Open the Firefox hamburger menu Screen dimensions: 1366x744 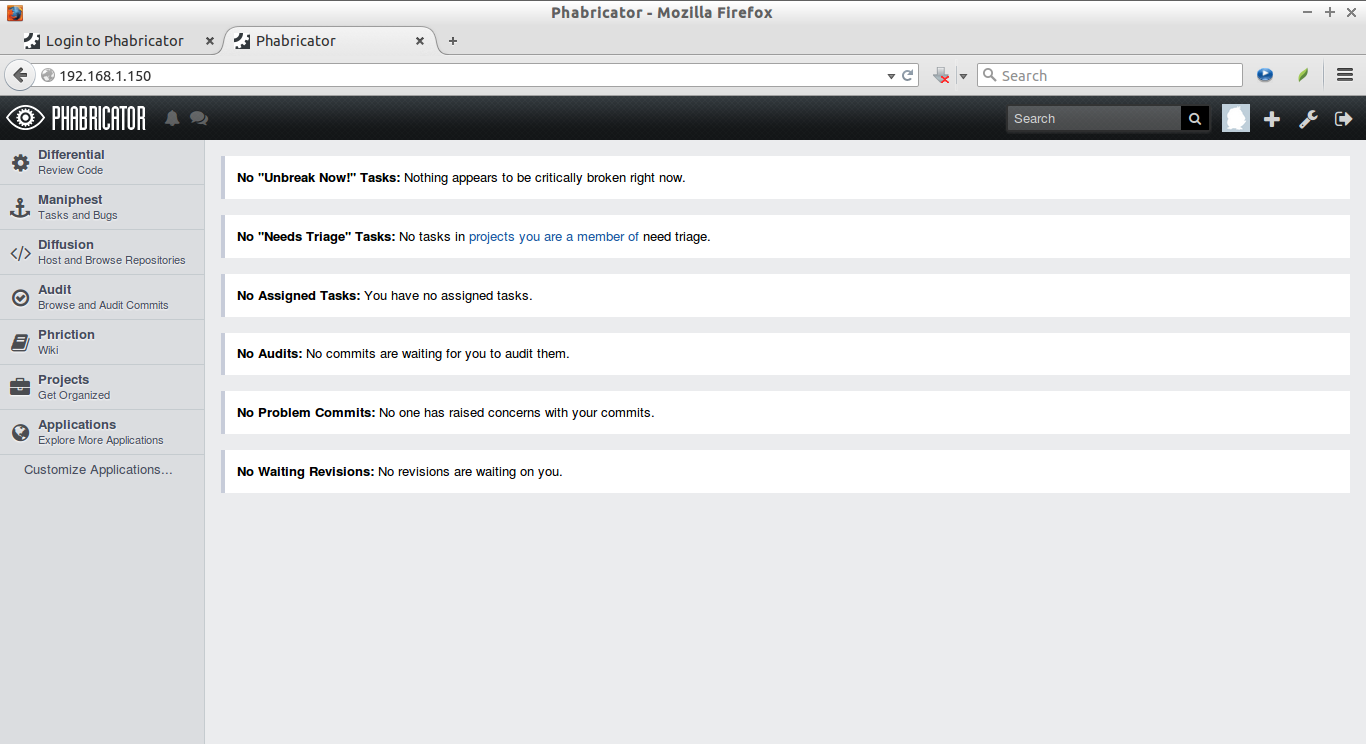point(1345,75)
